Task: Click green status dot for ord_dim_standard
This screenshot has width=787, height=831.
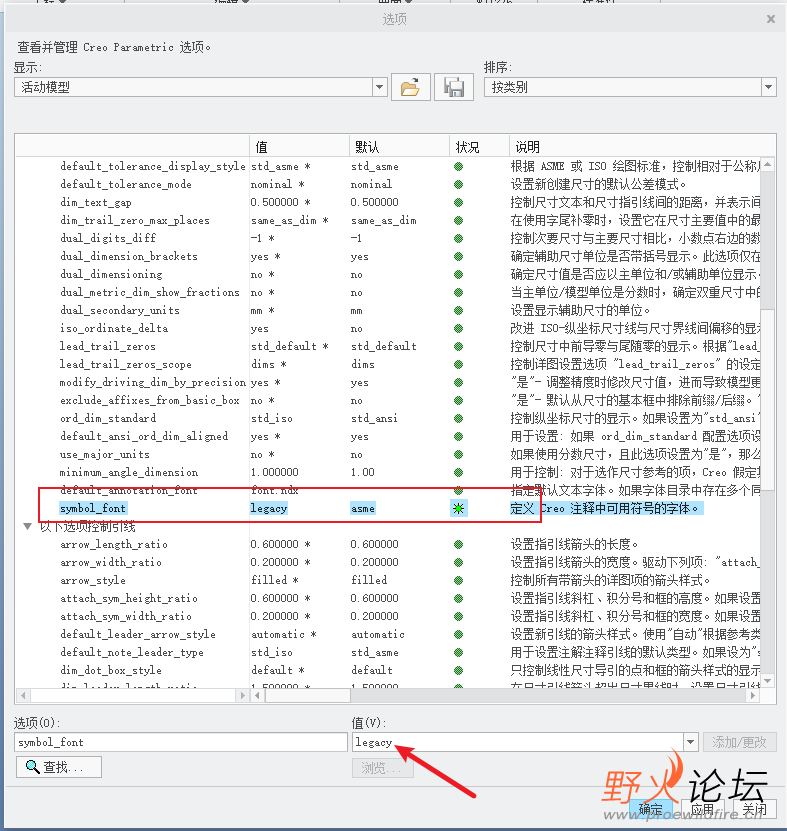Action: 458,419
